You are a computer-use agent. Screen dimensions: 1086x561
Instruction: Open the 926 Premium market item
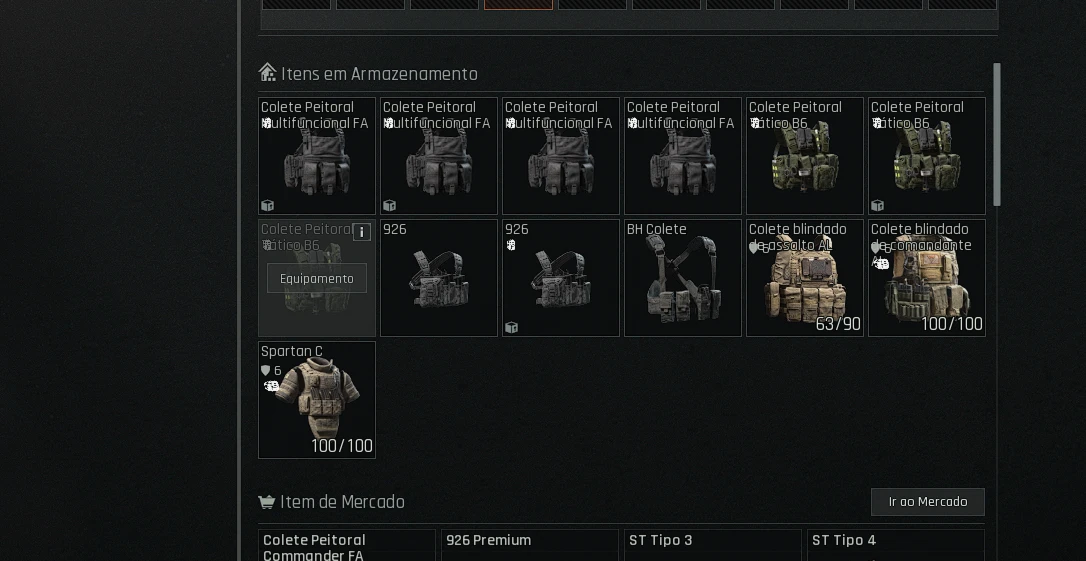529,546
